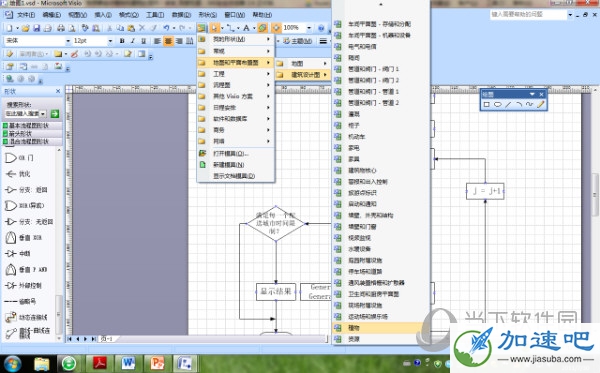Viewport: 600px width, 373px height.
Task: Open the font size dropdown (12pt)
Action: (x=110, y=41)
